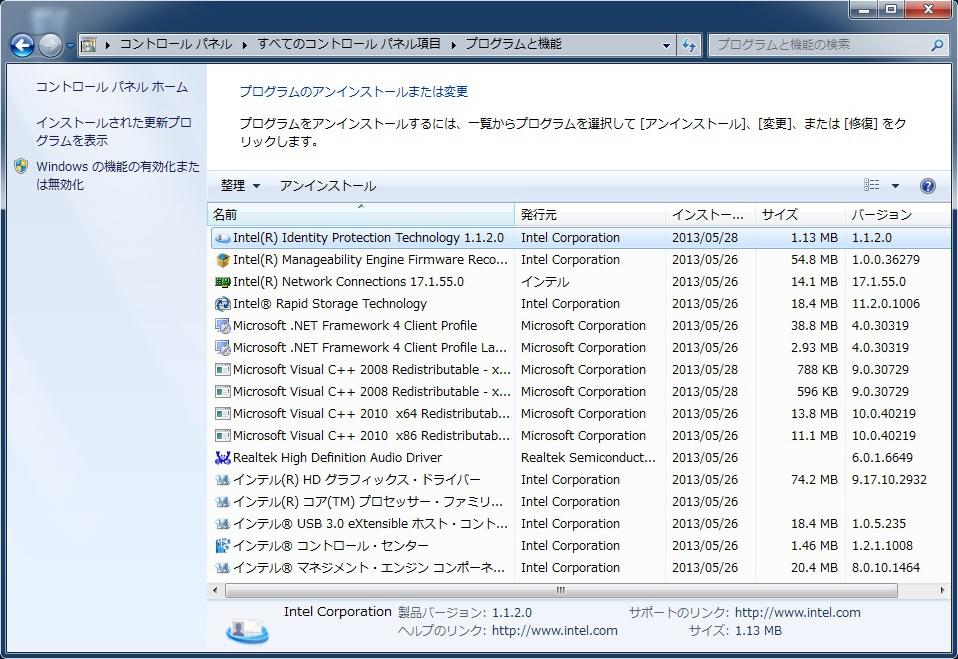Select Intel® Rapid Storage Technology name
This screenshot has height=659, width=958.
tap(330, 304)
